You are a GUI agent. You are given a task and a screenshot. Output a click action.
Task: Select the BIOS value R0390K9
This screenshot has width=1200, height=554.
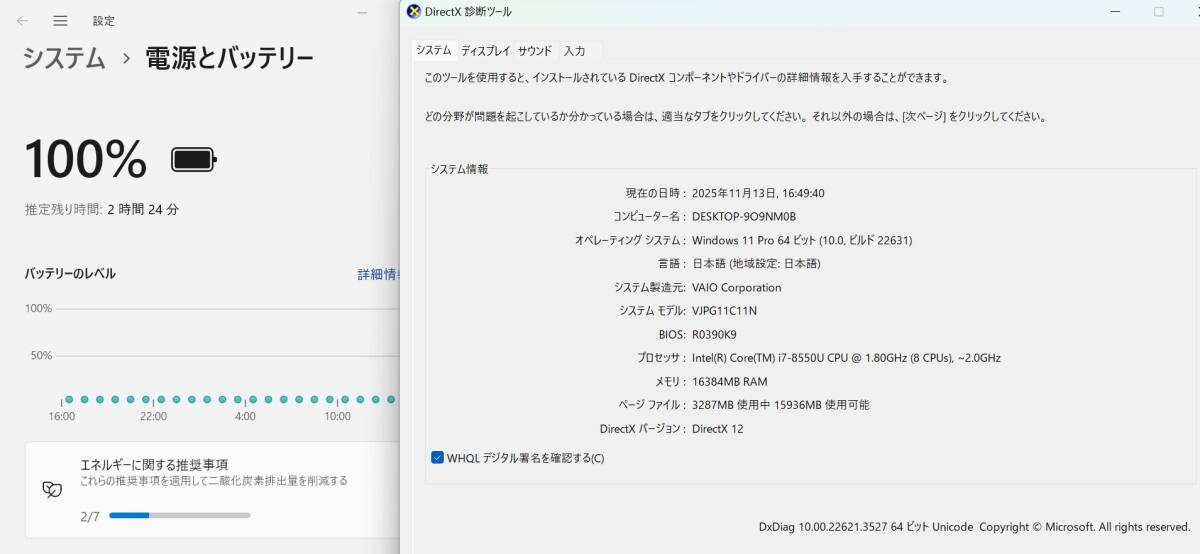click(x=714, y=335)
